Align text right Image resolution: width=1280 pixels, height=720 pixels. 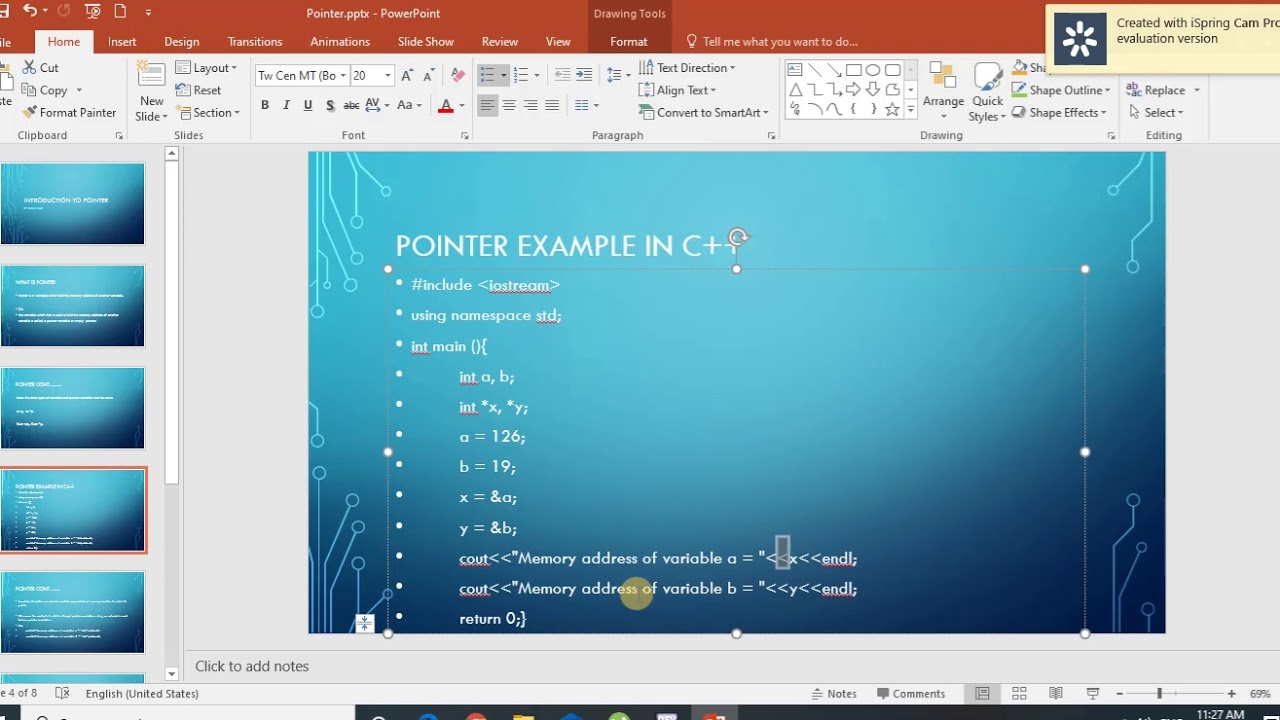pos(530,105)
